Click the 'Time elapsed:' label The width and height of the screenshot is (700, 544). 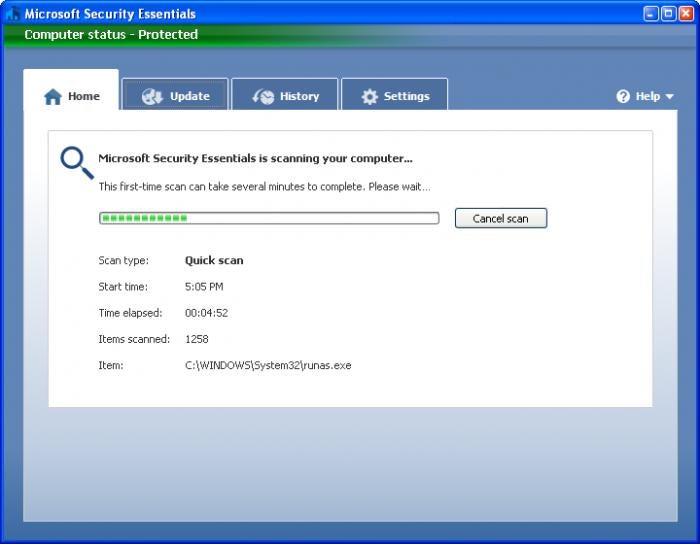(x=130, y=313)
